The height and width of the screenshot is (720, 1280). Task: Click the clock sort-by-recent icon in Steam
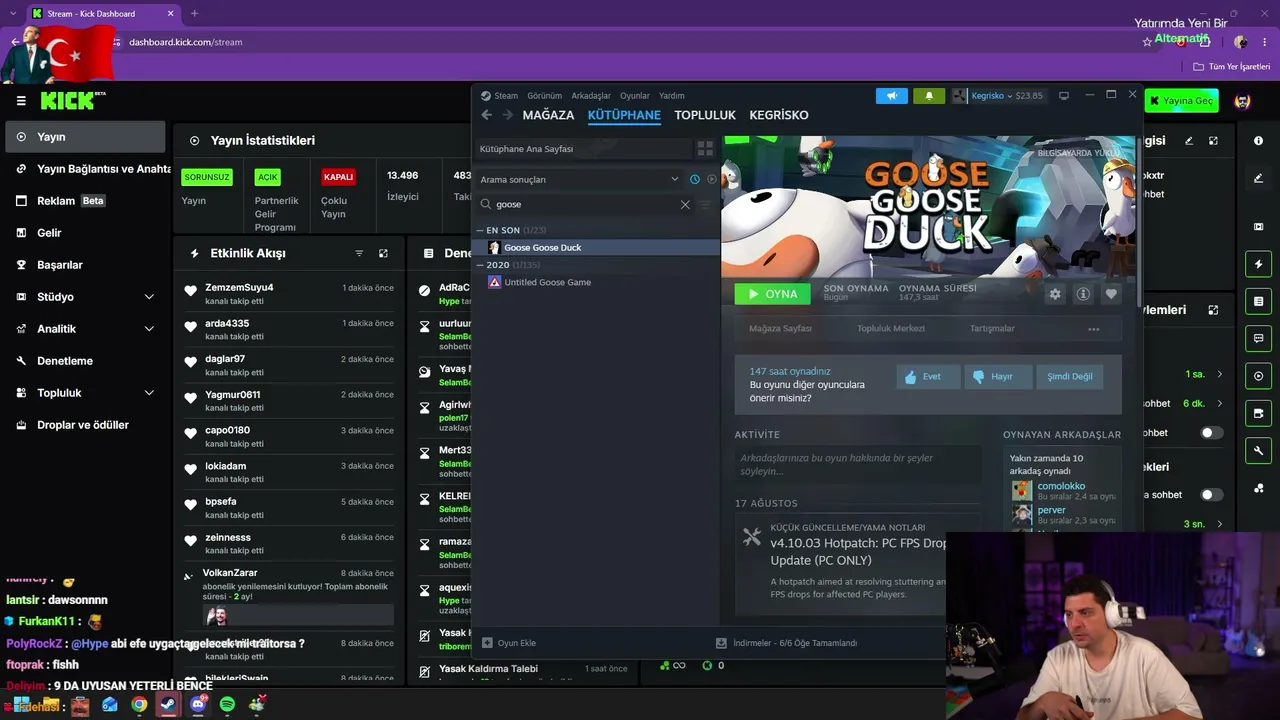click(x=695, y=179)
